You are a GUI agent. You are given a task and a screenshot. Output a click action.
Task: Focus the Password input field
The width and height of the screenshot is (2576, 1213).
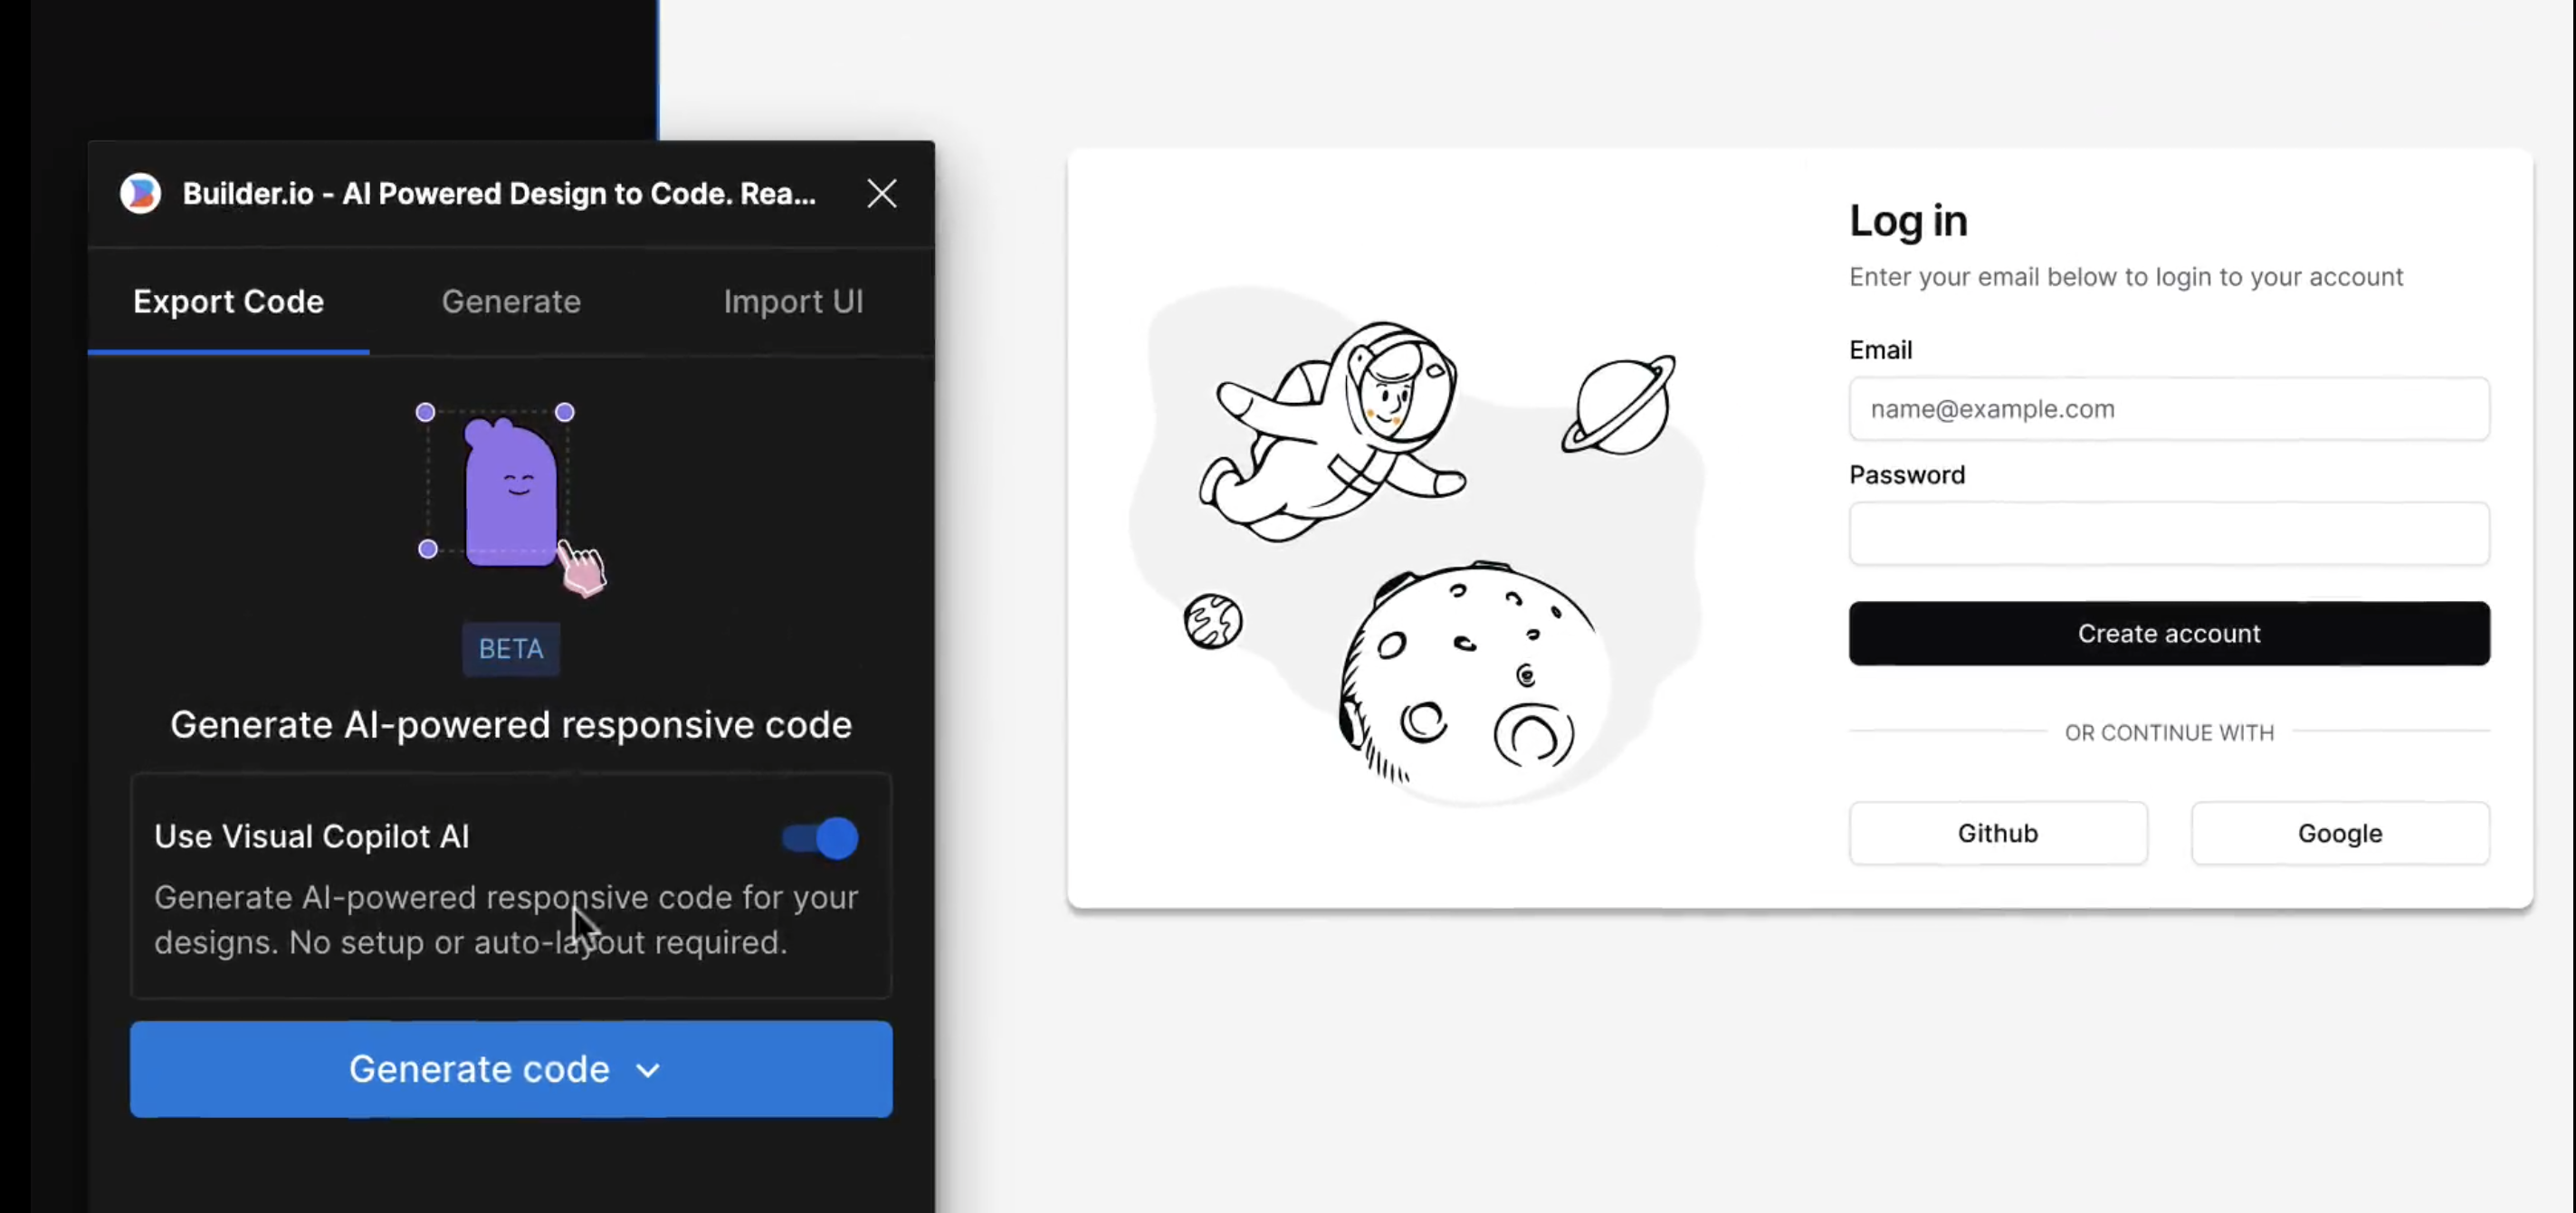[2169, 534]
